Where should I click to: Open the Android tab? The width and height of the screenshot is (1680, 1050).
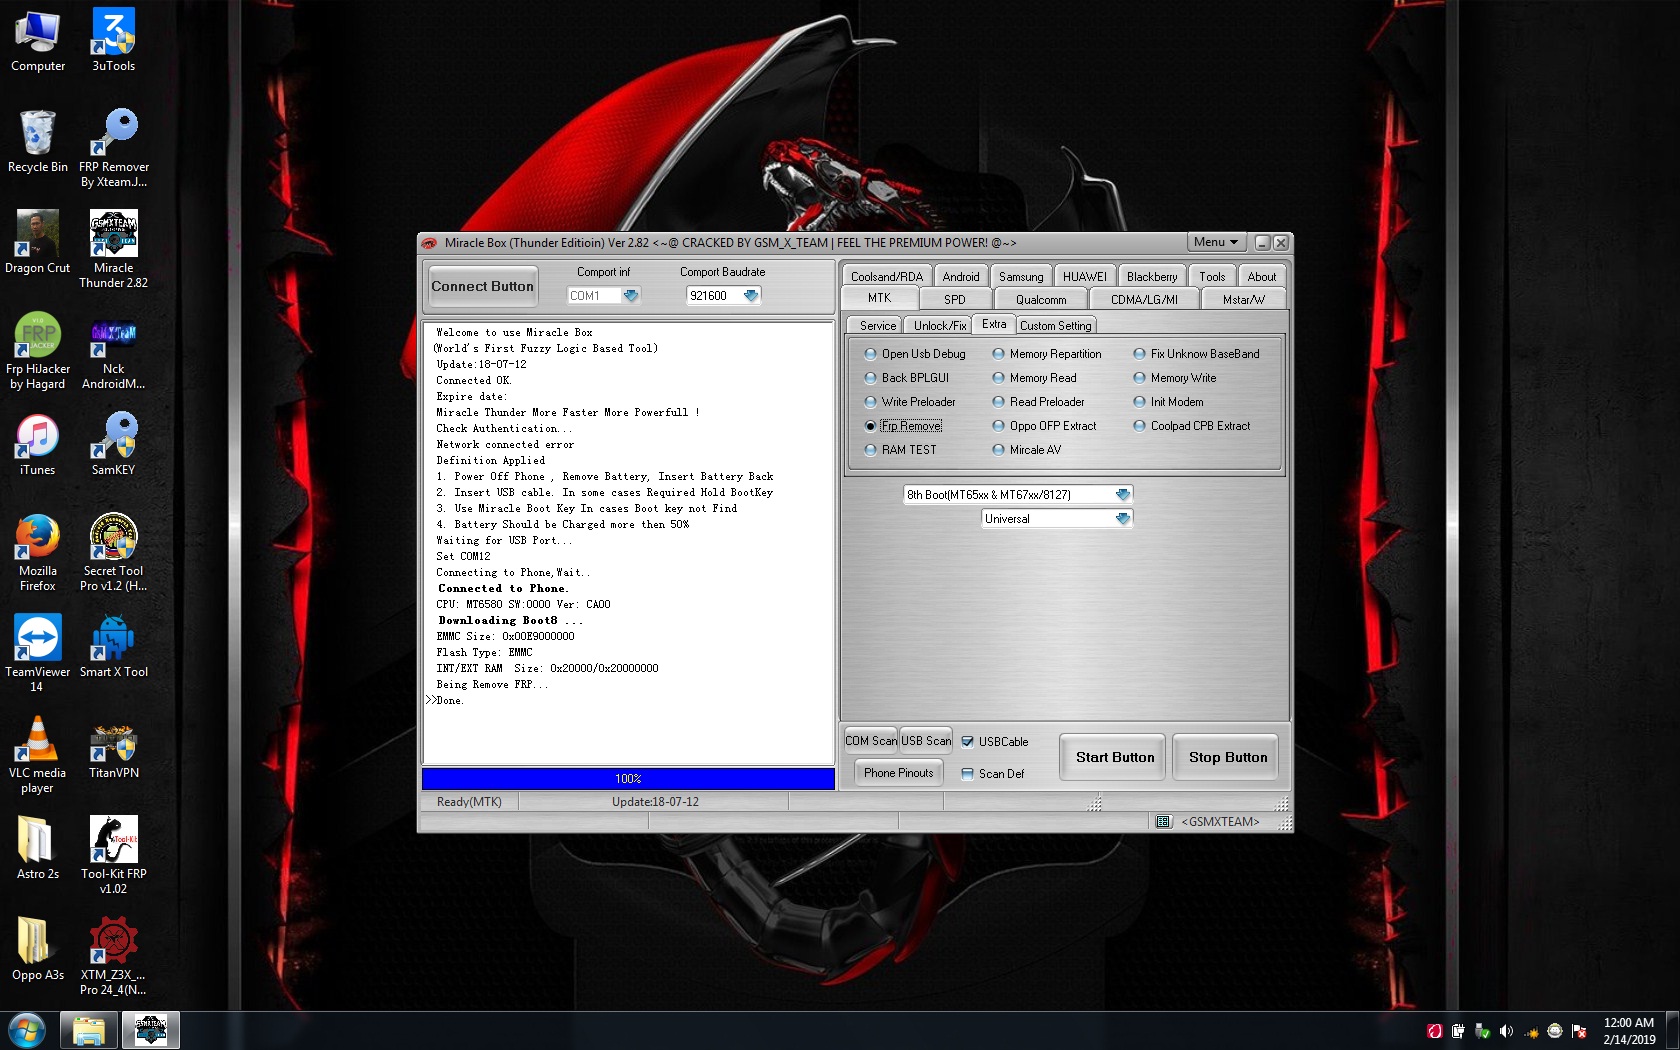[961, 276]
